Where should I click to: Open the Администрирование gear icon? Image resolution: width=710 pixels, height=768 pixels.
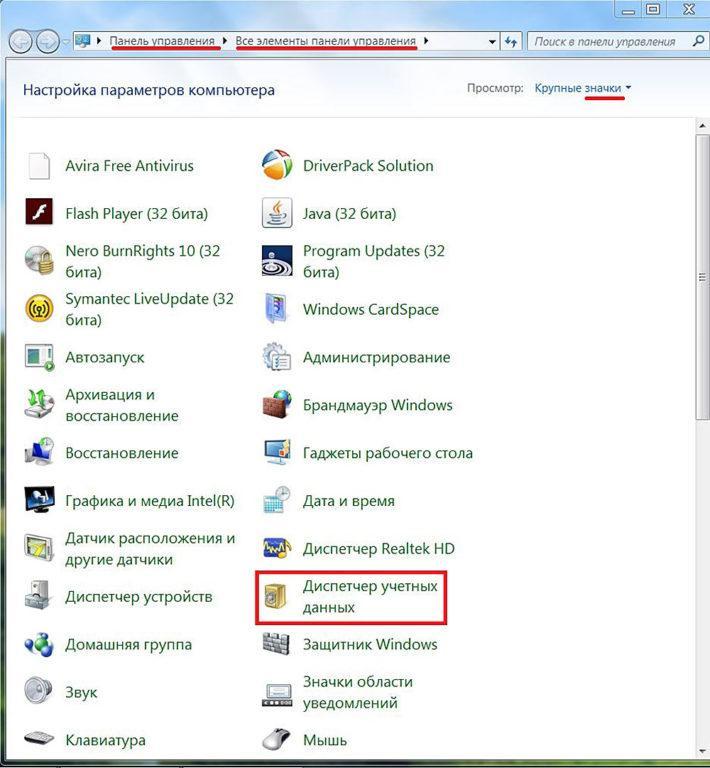pyautogui.click(x=277, y=357)
